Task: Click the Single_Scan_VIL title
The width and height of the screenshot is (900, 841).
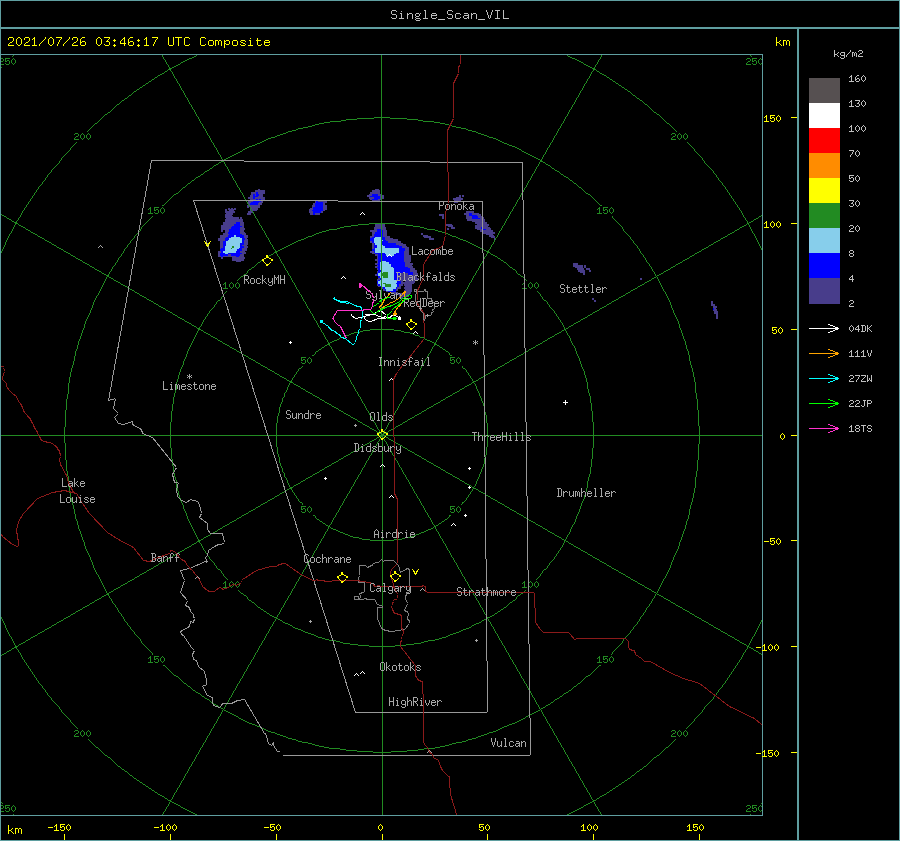Action: pyautogui.click(x=449, y=15)
